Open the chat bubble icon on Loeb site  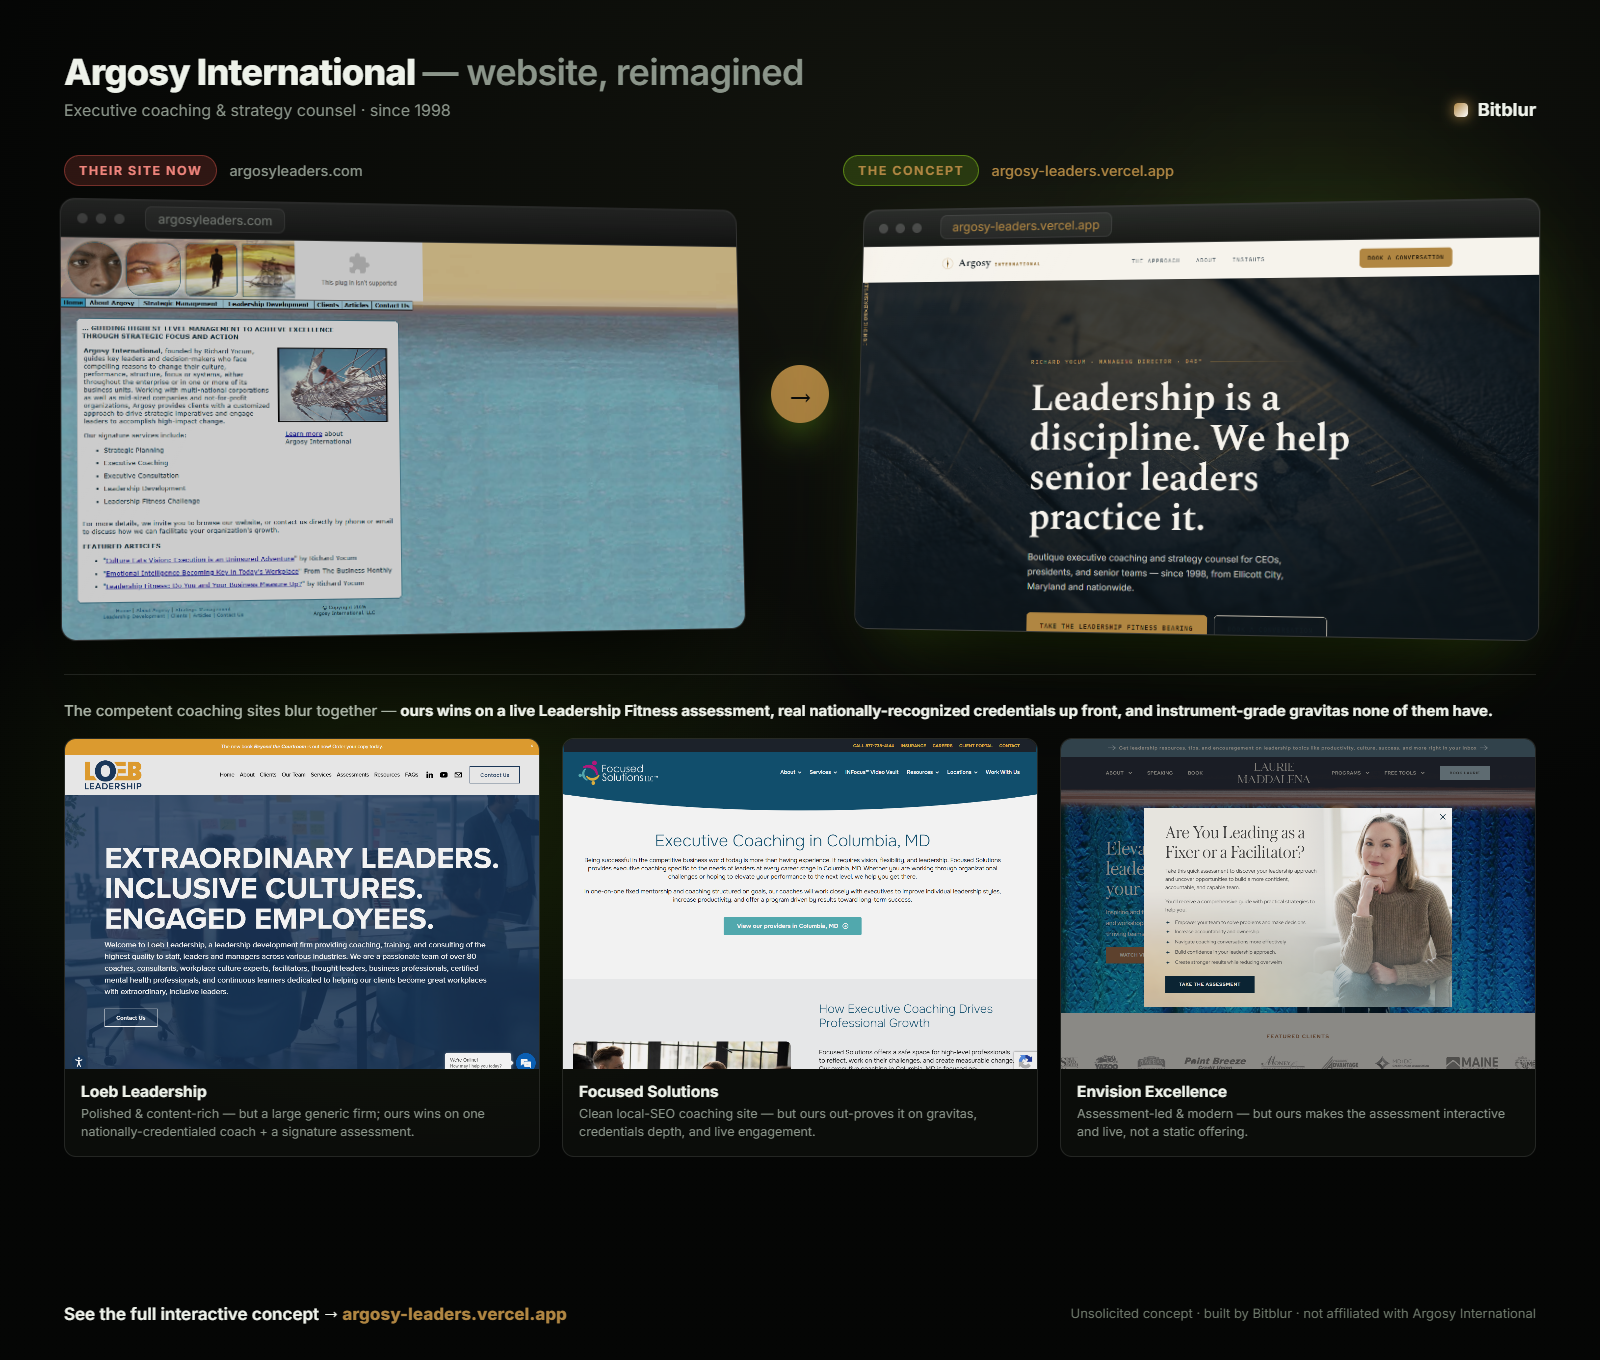(526, 1062)
